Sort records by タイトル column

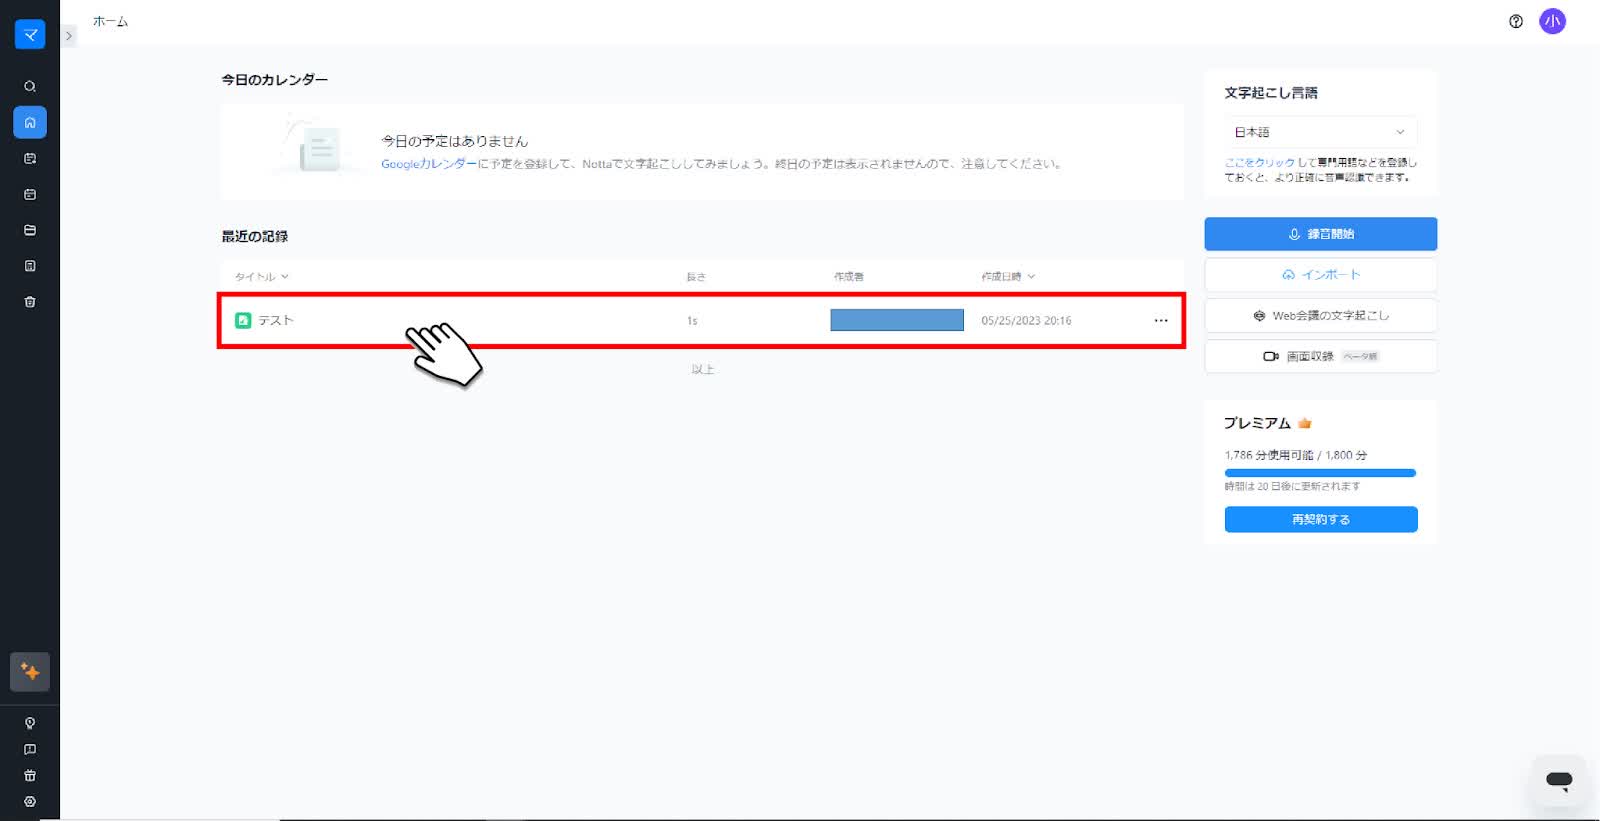tap(262, 277)
